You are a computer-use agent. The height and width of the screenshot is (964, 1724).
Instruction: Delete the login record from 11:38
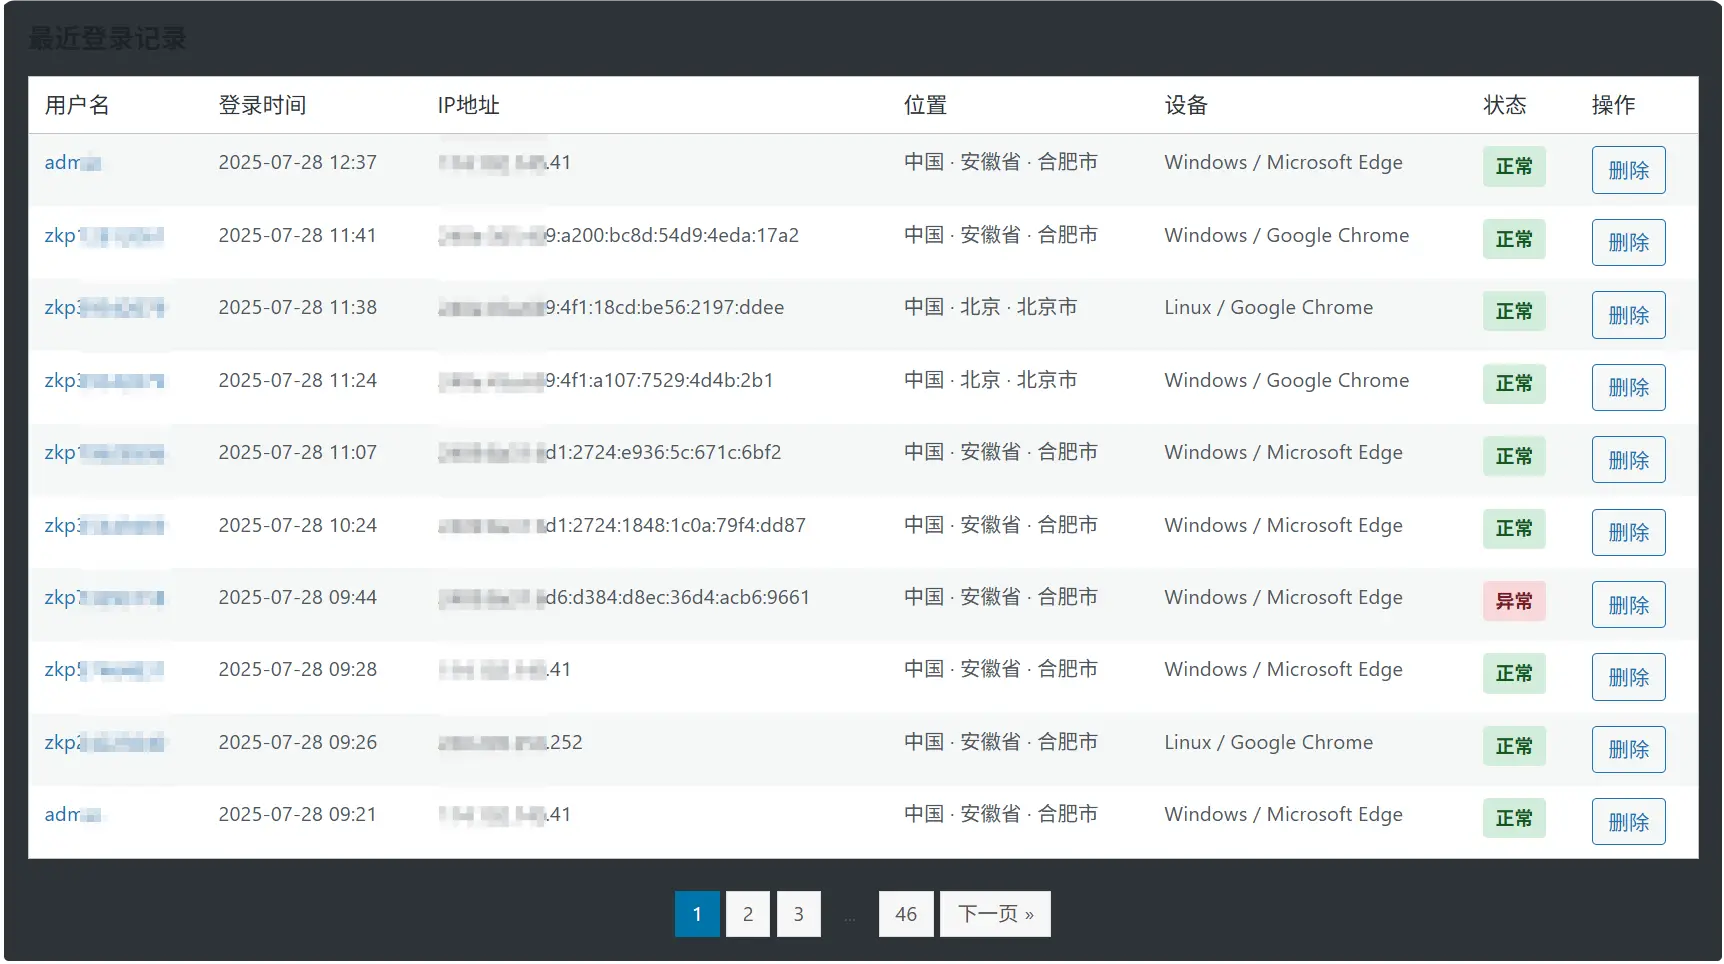point(1628,315)
